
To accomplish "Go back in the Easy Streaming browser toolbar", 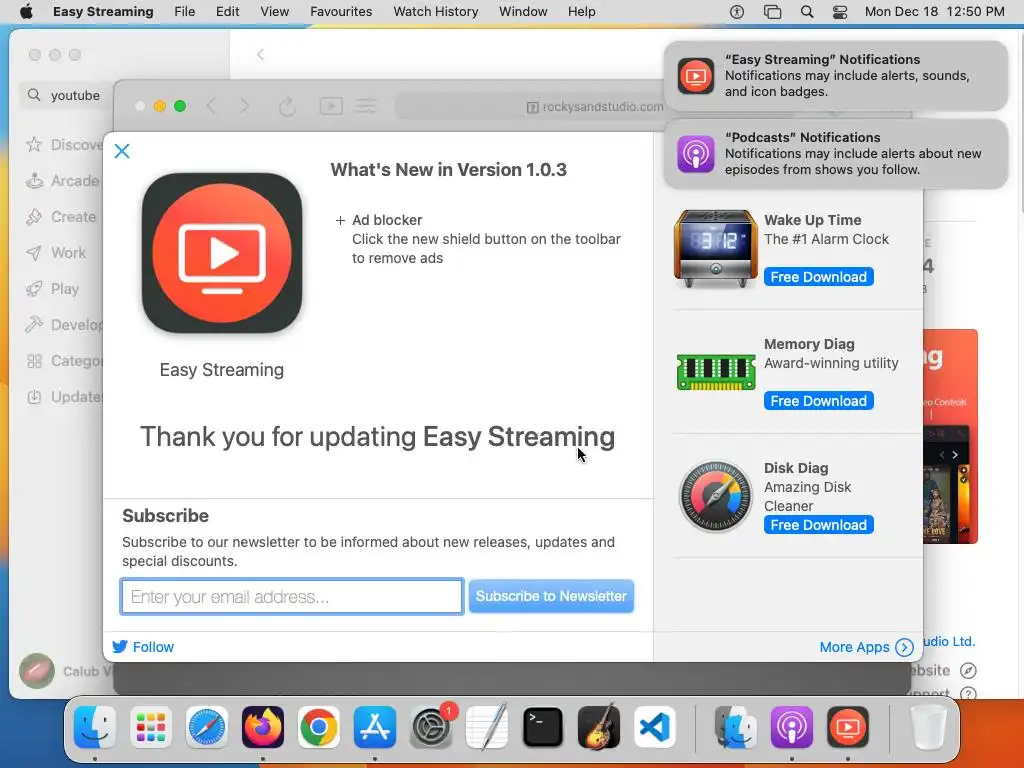I will [212, 106].
